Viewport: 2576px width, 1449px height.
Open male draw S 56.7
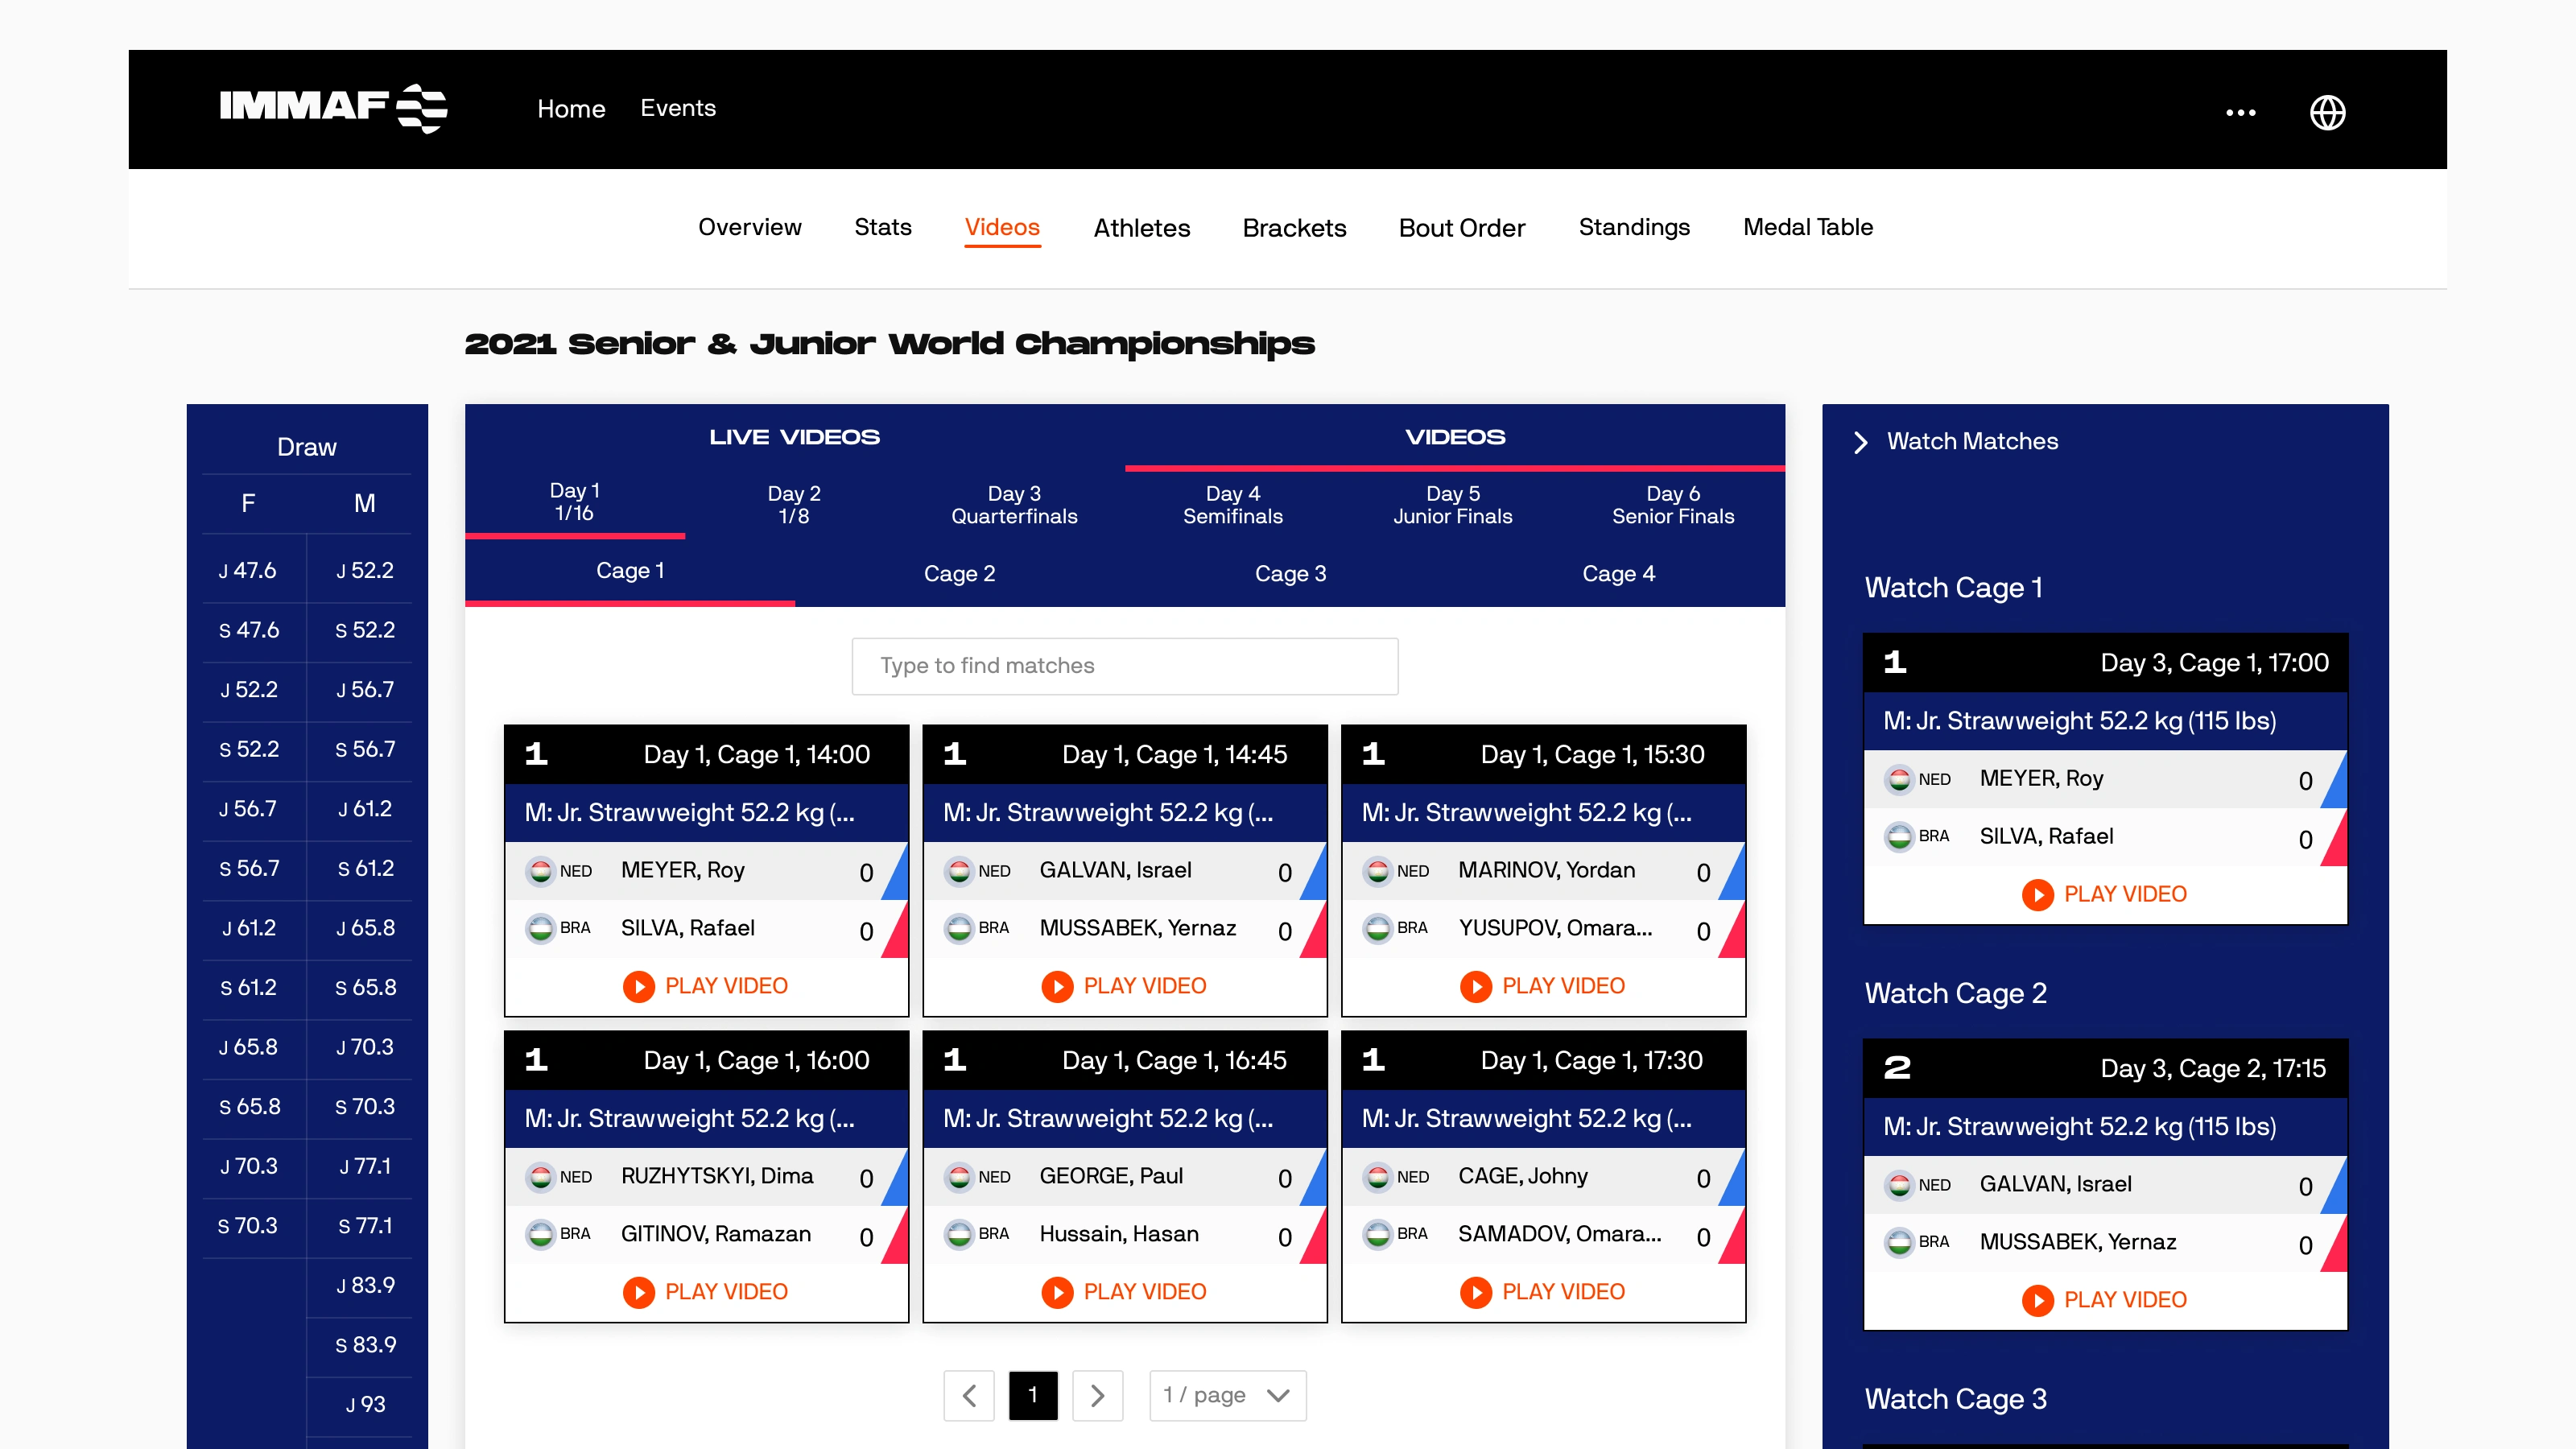[x=365, y=749]
